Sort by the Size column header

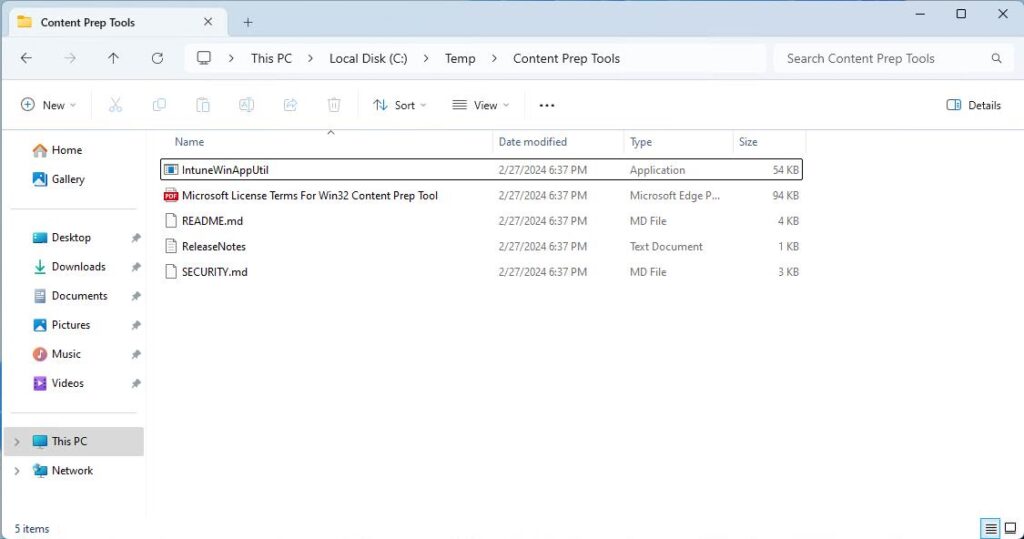[x=748, y=142]
